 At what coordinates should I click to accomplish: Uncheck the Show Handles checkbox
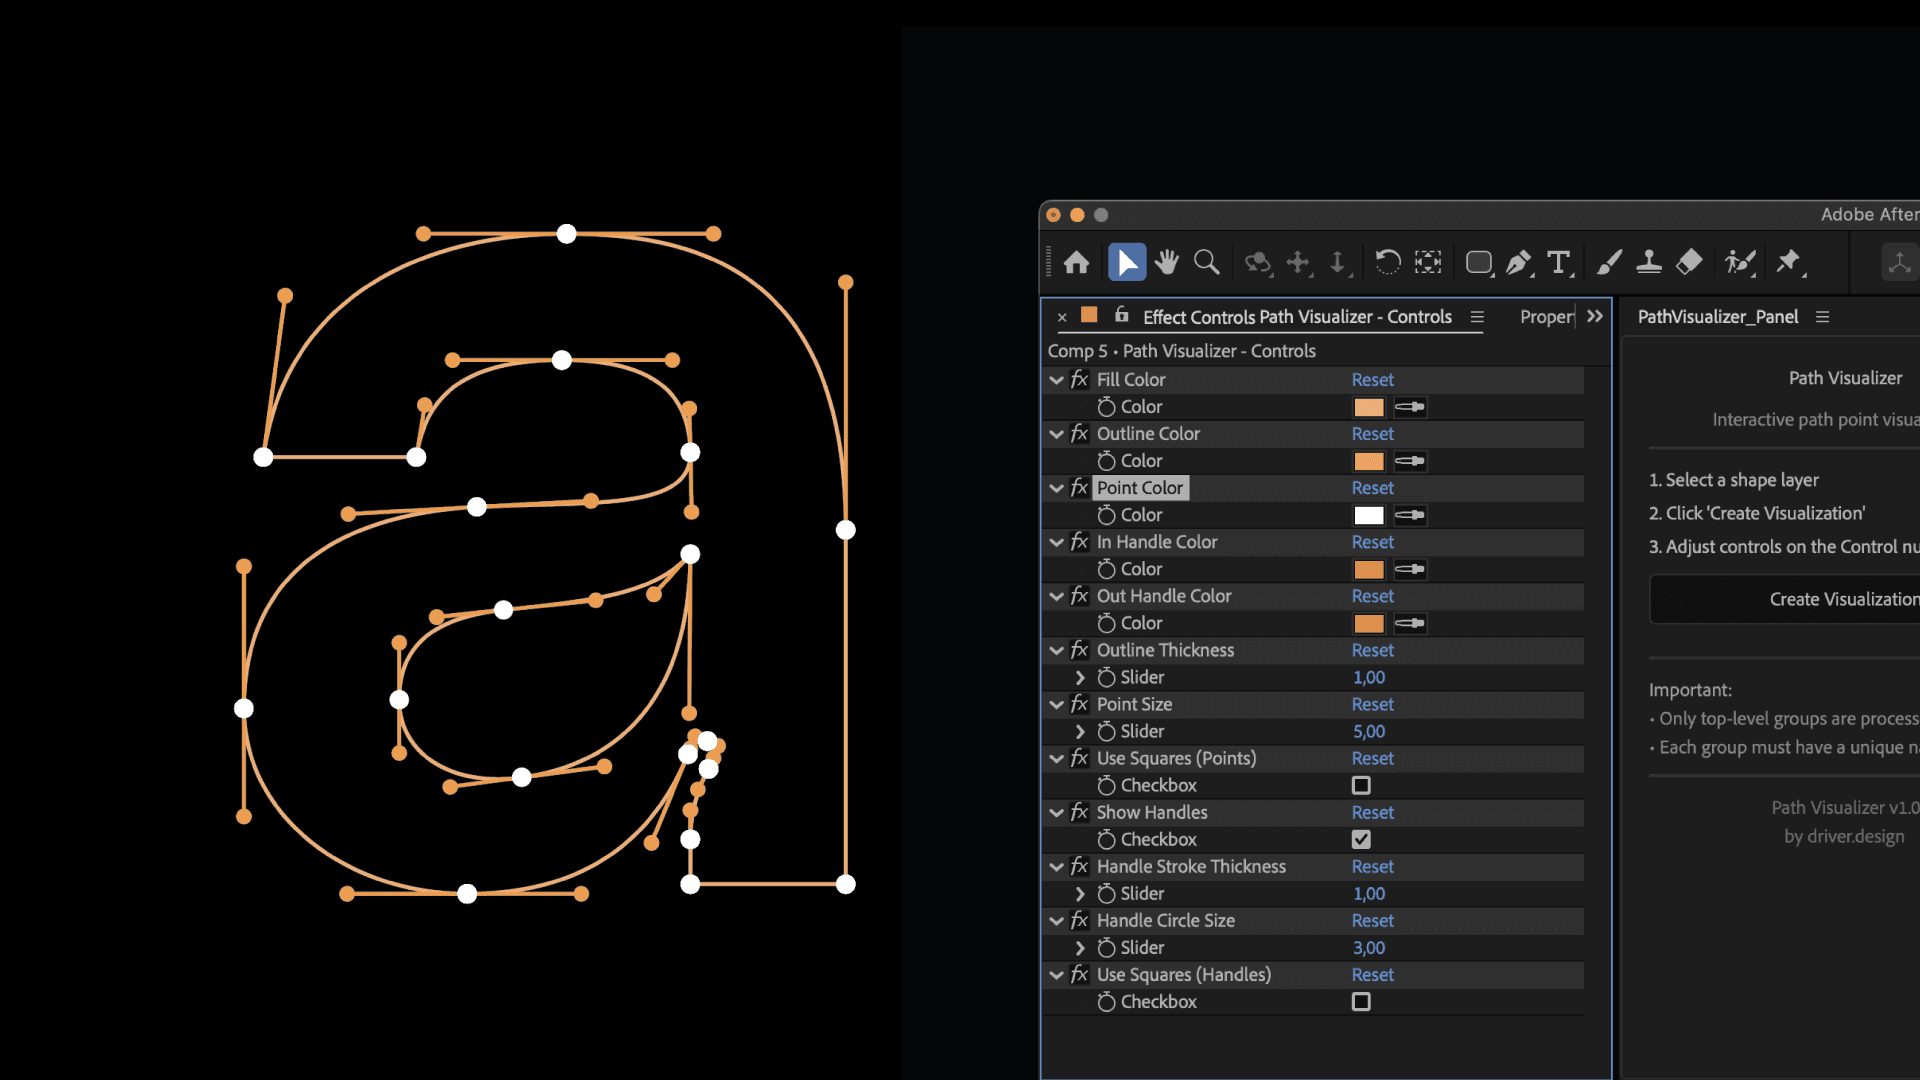(1361, 840)
